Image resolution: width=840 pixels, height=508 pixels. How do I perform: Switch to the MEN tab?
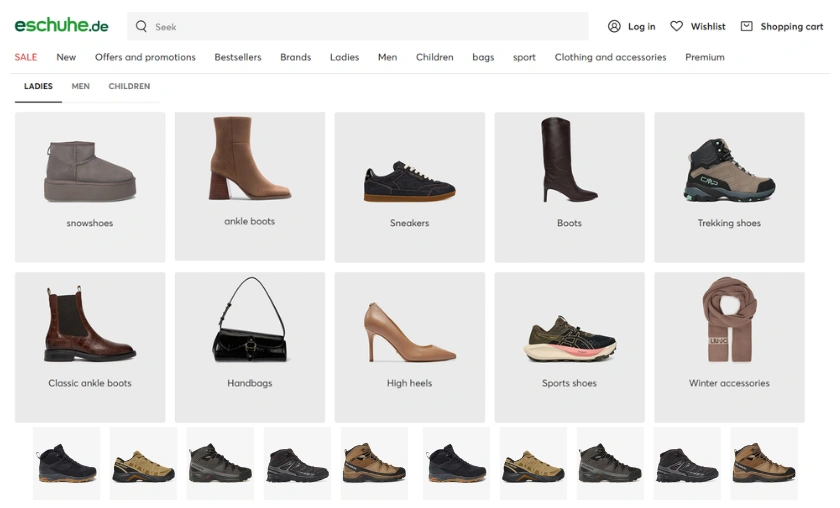(x=80, y=86)
